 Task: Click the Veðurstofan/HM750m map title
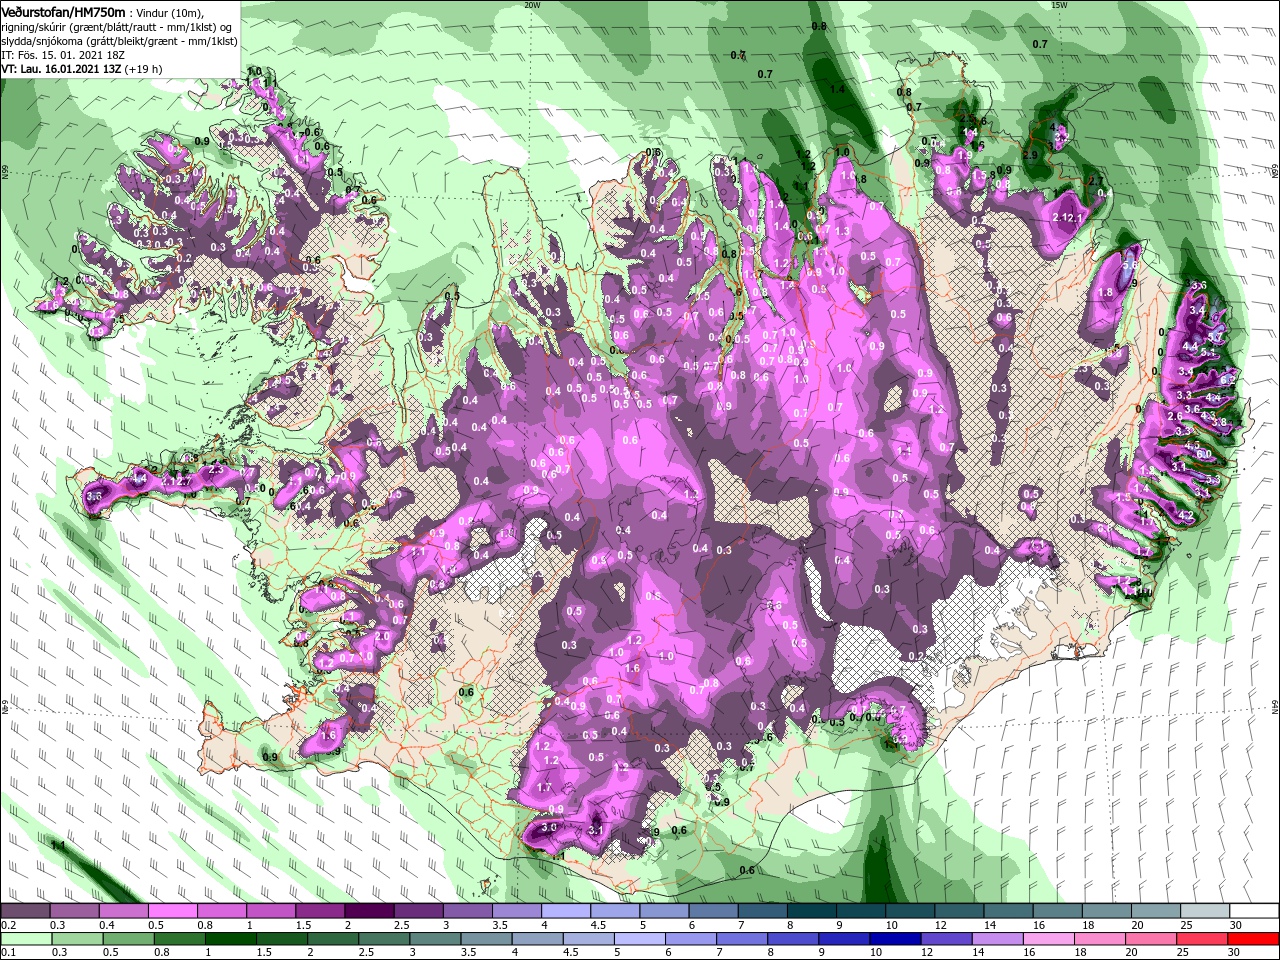pos(64,11)
